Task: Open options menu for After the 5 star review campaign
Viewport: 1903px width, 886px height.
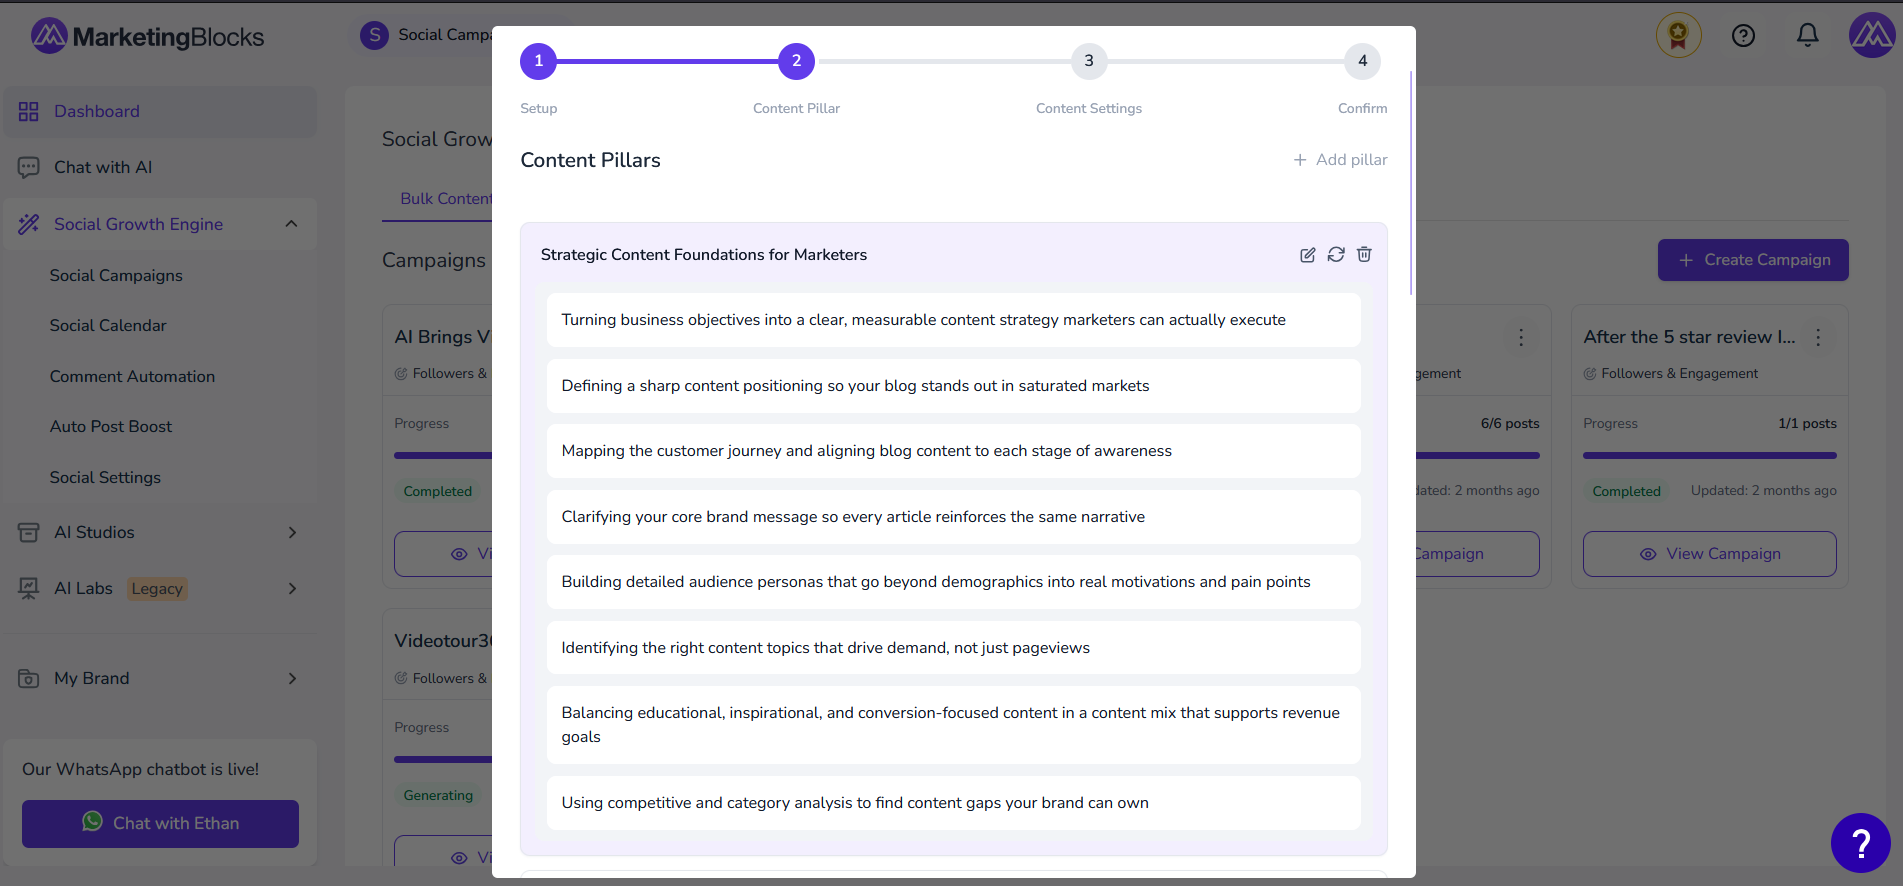Action: tap(1818, 338)
